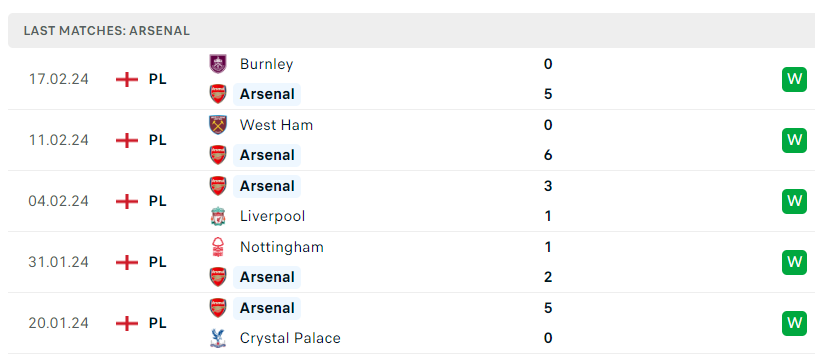This screenshot has width=815, height=360.
Task: Open the Crystal Palace team link
Action: [x=290, y=338]
